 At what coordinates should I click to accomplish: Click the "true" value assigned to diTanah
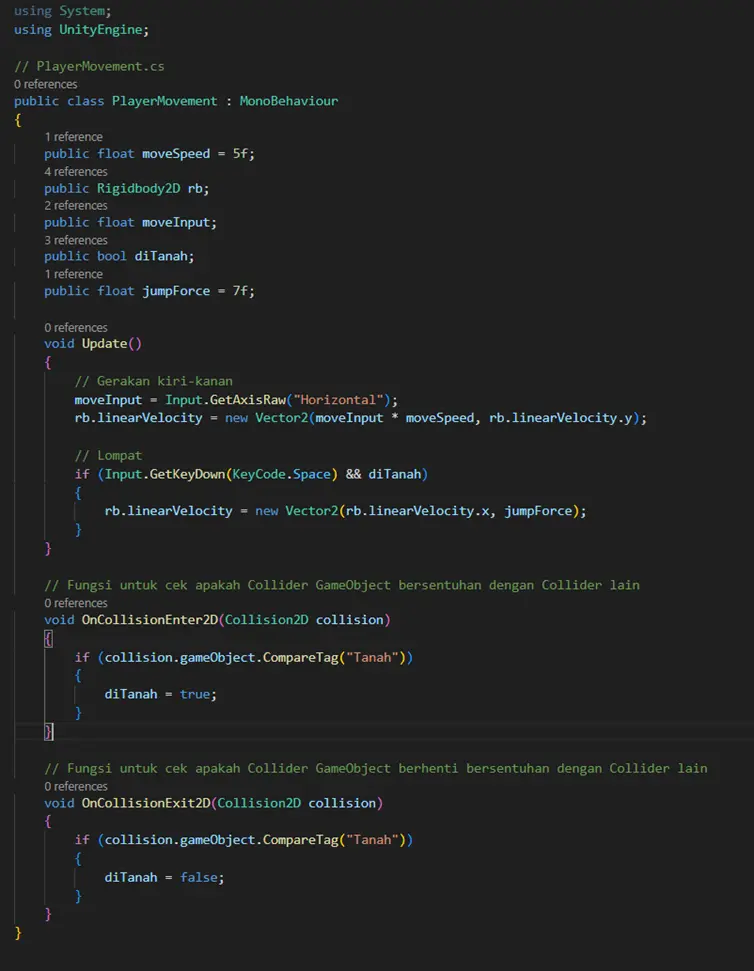click(195, 693)
